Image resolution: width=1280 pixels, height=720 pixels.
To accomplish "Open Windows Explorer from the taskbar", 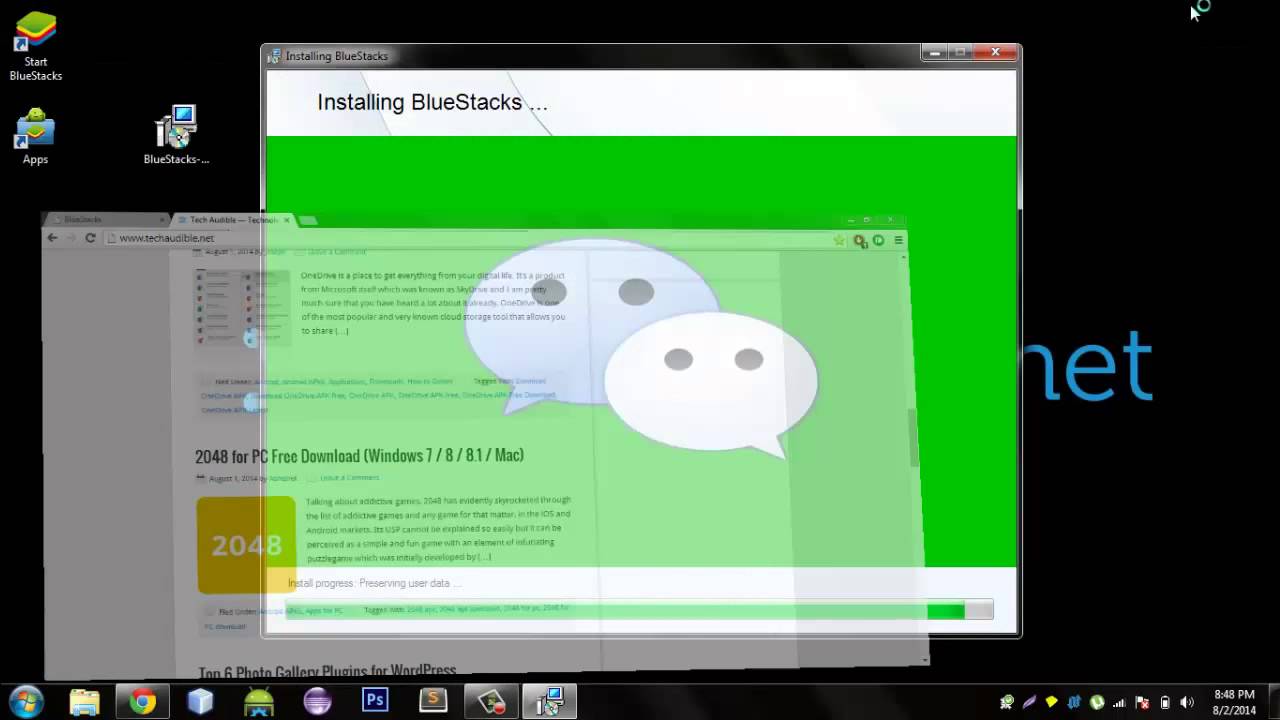I will click(85, 701).
